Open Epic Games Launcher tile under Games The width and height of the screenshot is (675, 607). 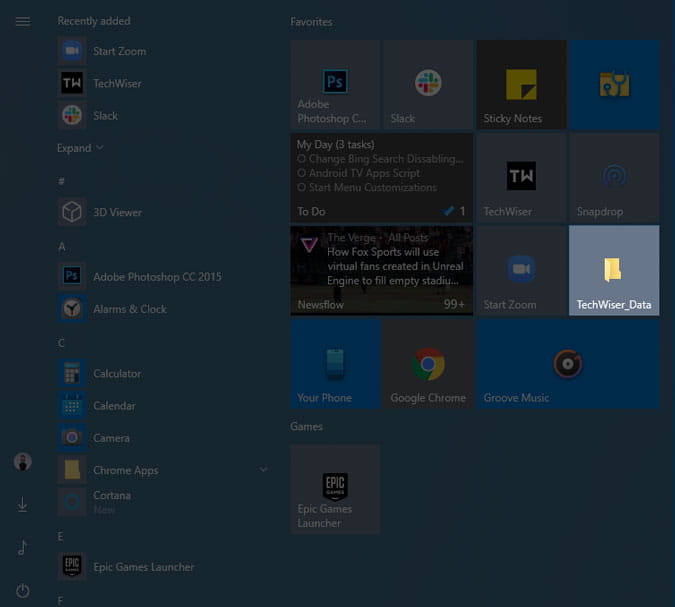335,489
